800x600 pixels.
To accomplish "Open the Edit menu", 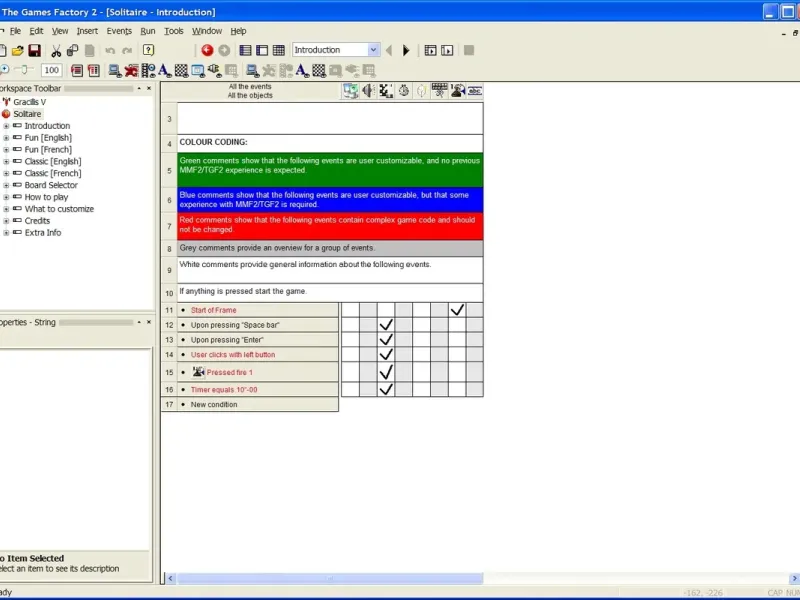I will [36, 31].
